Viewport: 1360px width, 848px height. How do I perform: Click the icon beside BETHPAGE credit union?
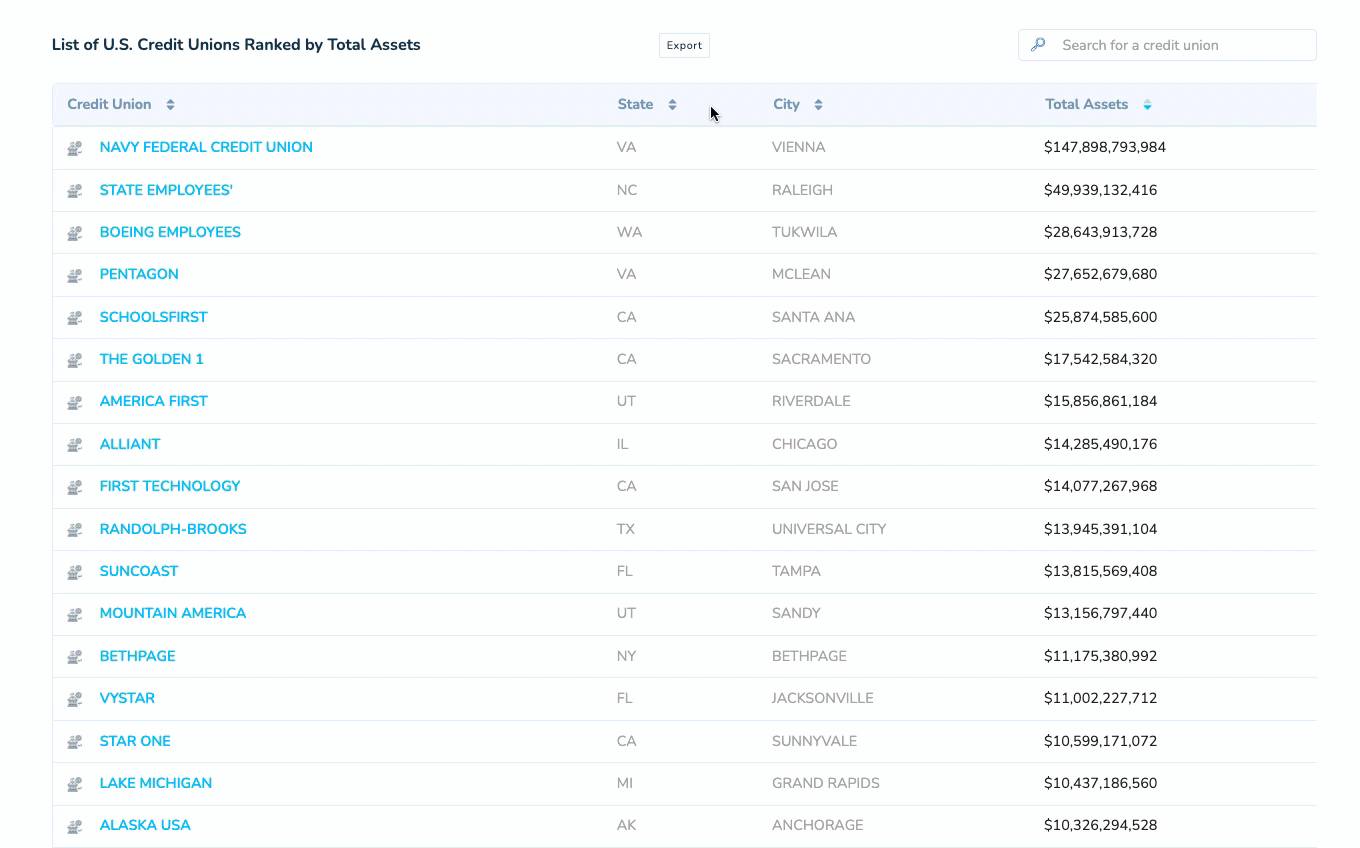(x=75, y=657)
